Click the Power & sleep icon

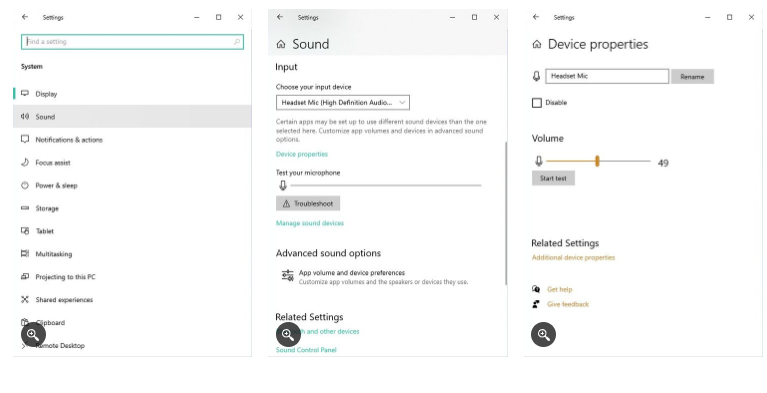pos(25,185)
